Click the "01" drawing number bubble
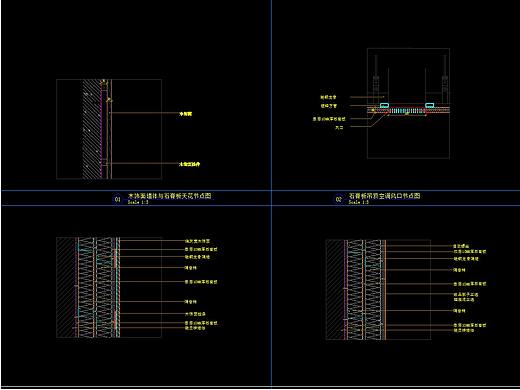Image resolution: width=520 pixels, height=390 pixels. (118, 199)
